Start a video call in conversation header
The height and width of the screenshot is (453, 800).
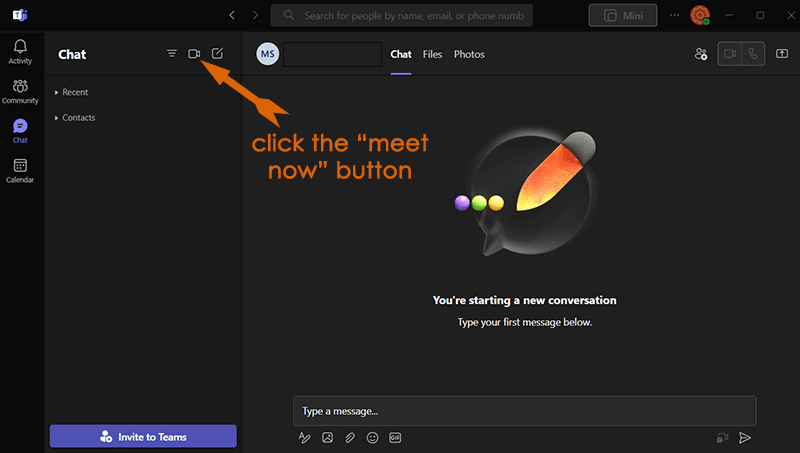coord(730,54)
